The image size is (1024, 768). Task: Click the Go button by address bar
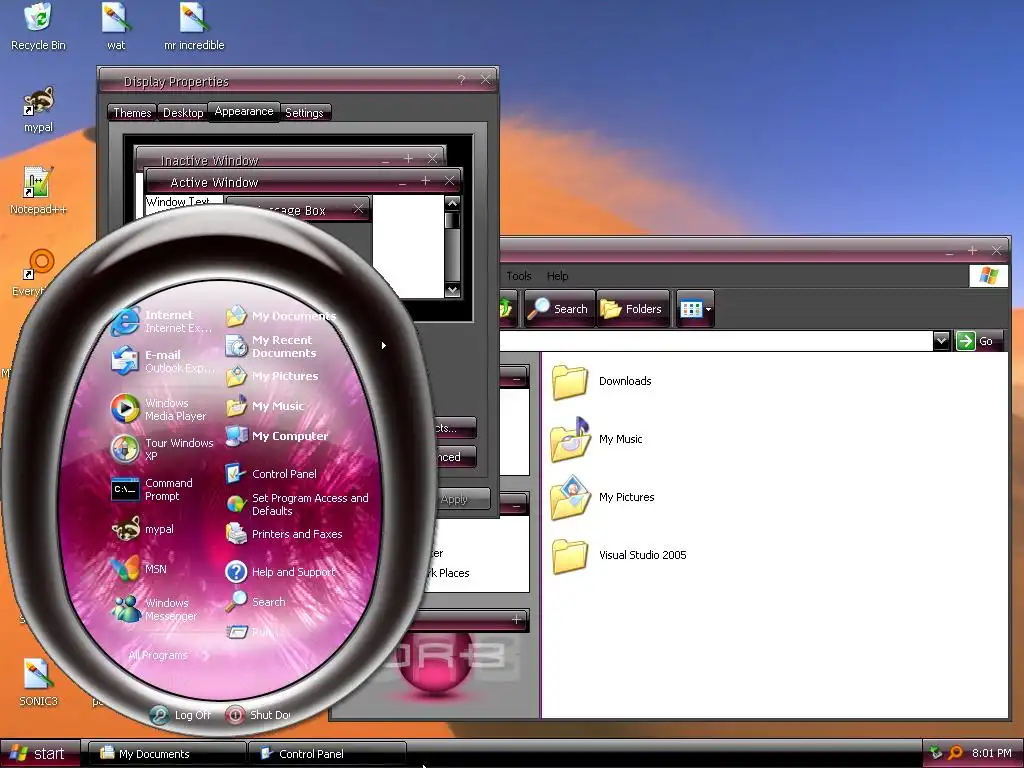point(976,341)
